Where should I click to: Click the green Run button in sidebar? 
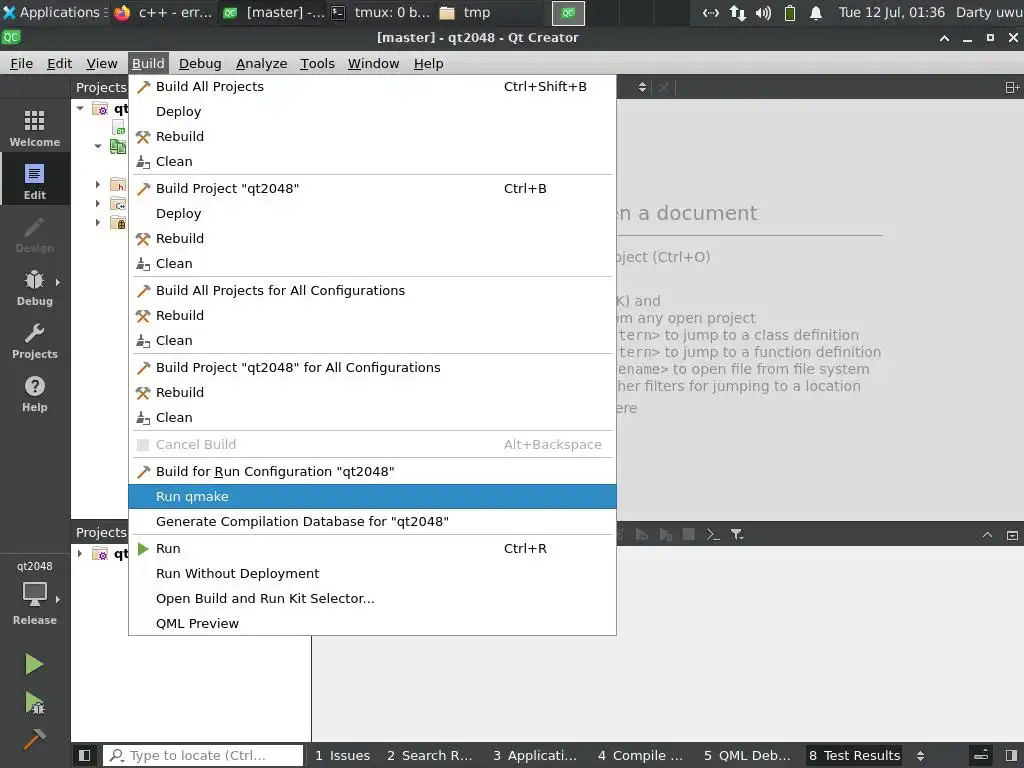click(x=34, y=664)
